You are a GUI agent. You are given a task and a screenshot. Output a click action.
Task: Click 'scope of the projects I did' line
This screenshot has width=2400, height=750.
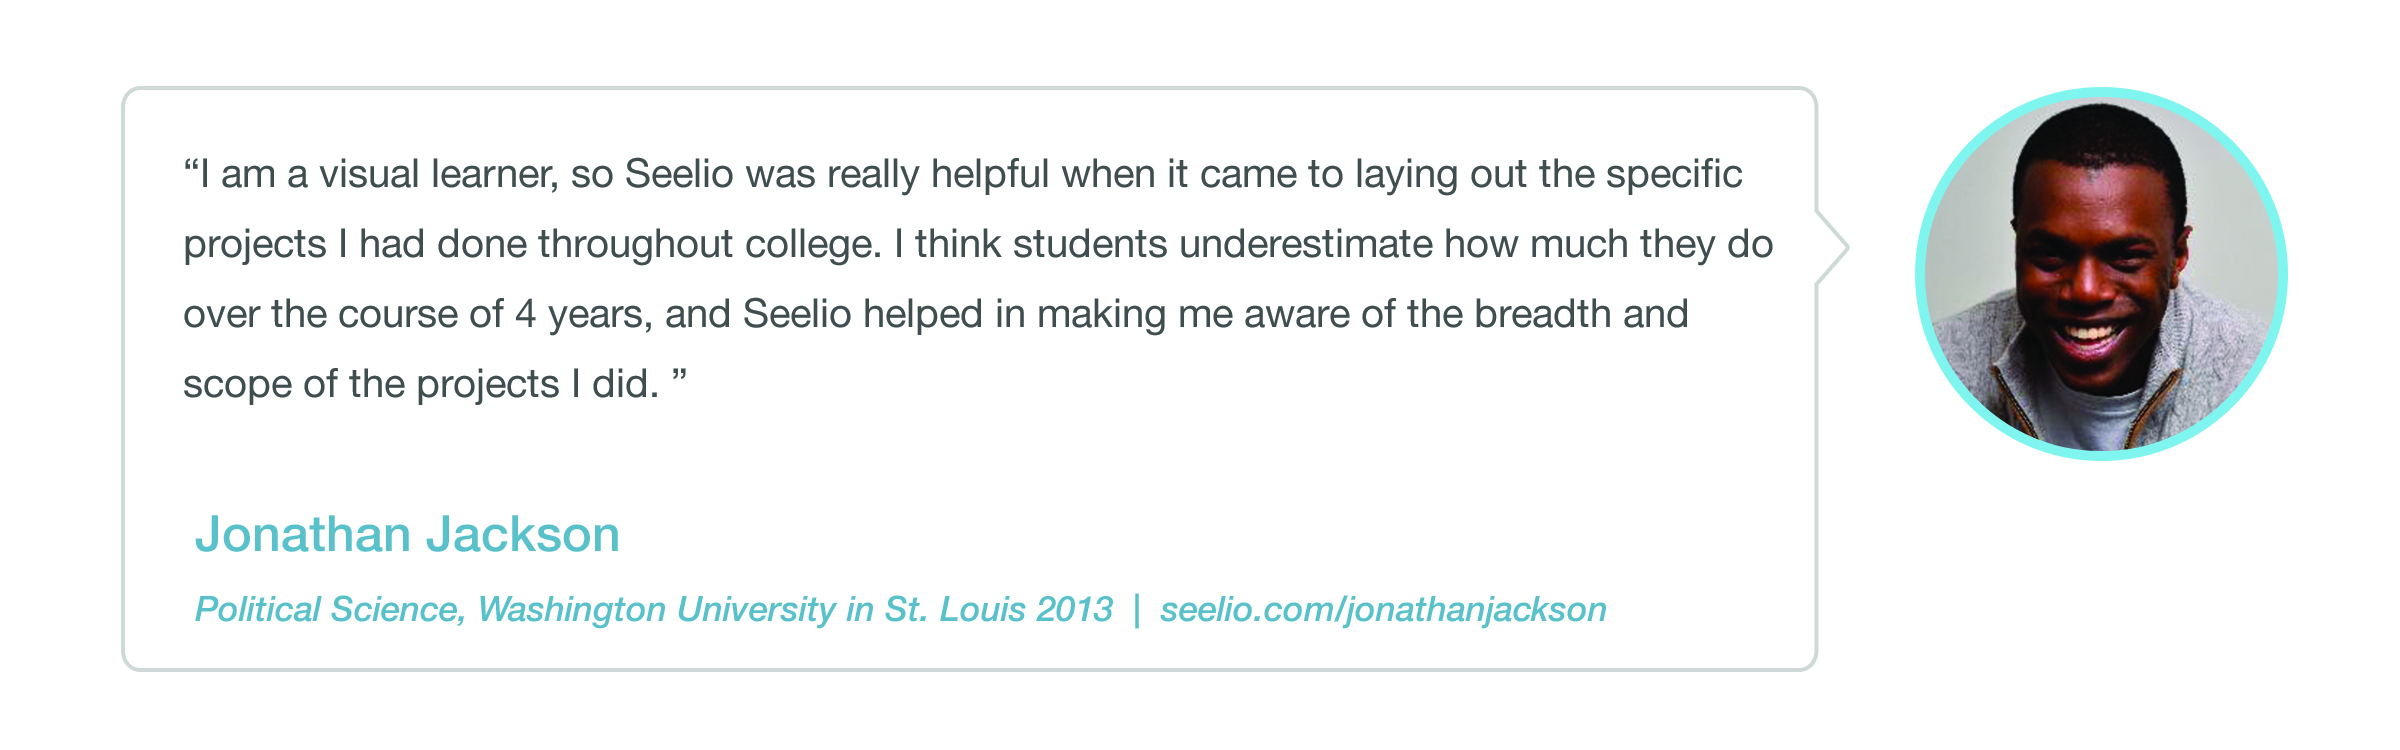coord(421,384)
